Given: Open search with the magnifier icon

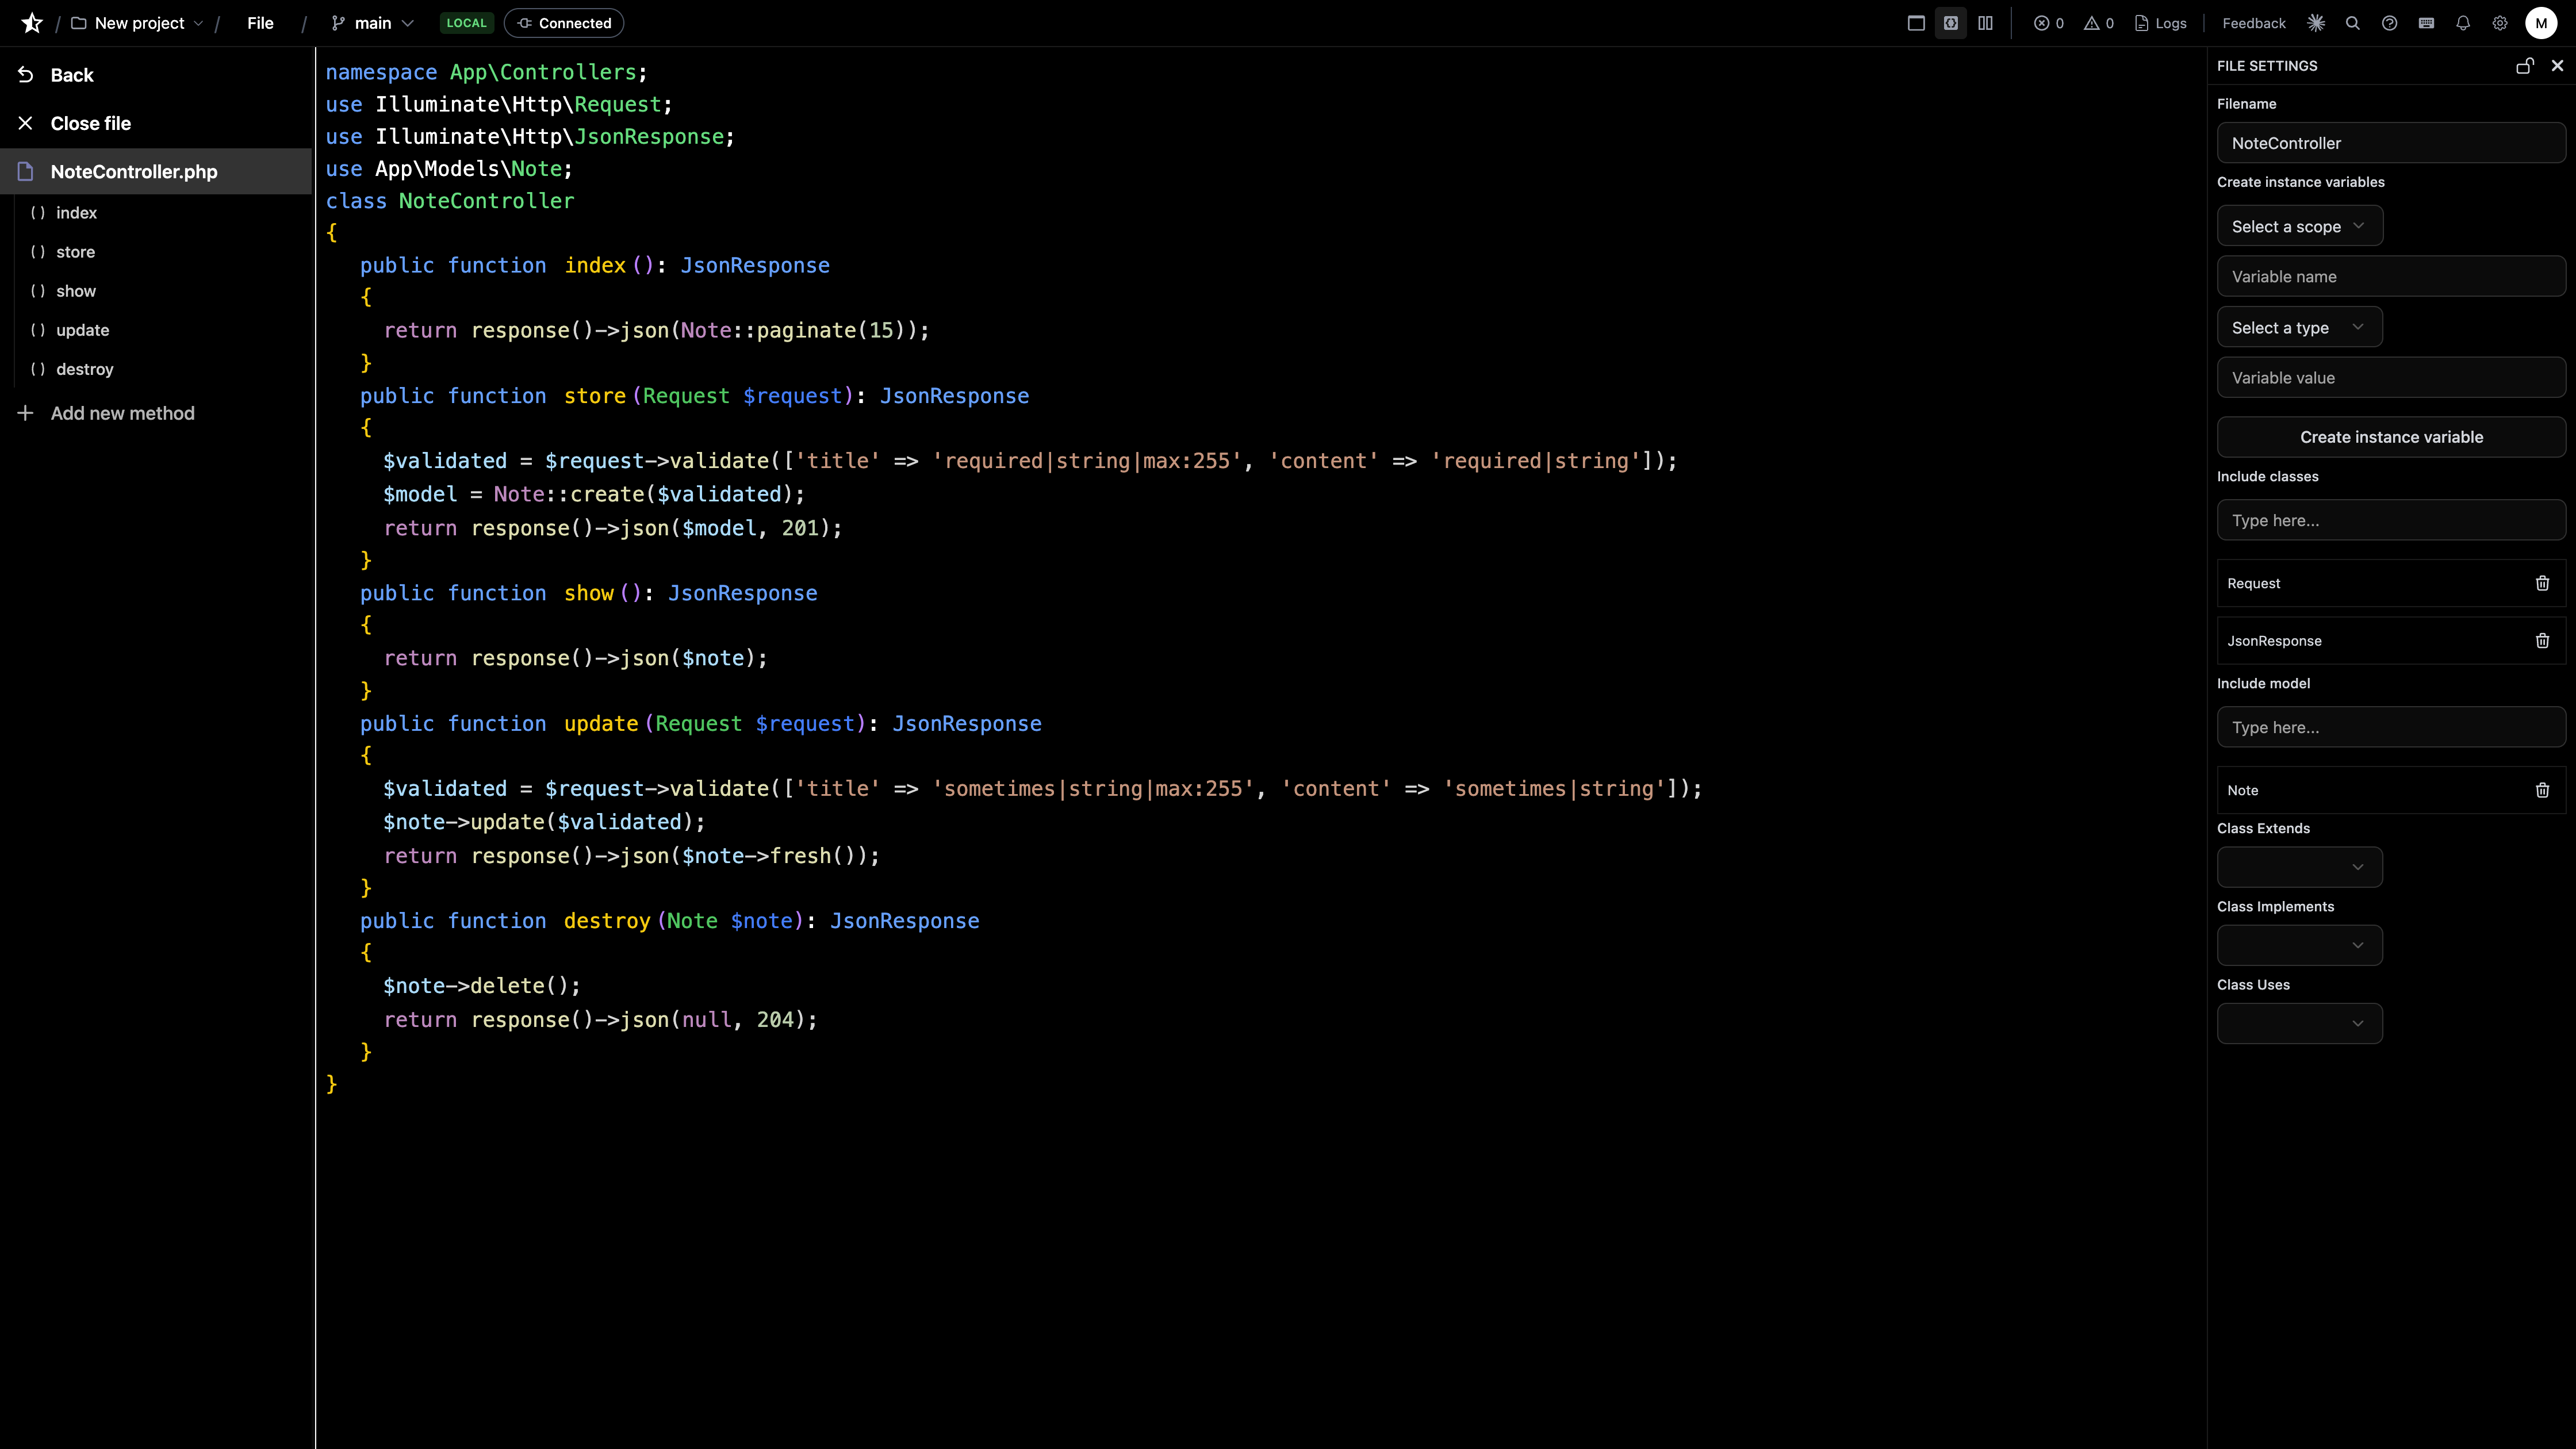Looking at the screenshot, I should (2353, 22).
